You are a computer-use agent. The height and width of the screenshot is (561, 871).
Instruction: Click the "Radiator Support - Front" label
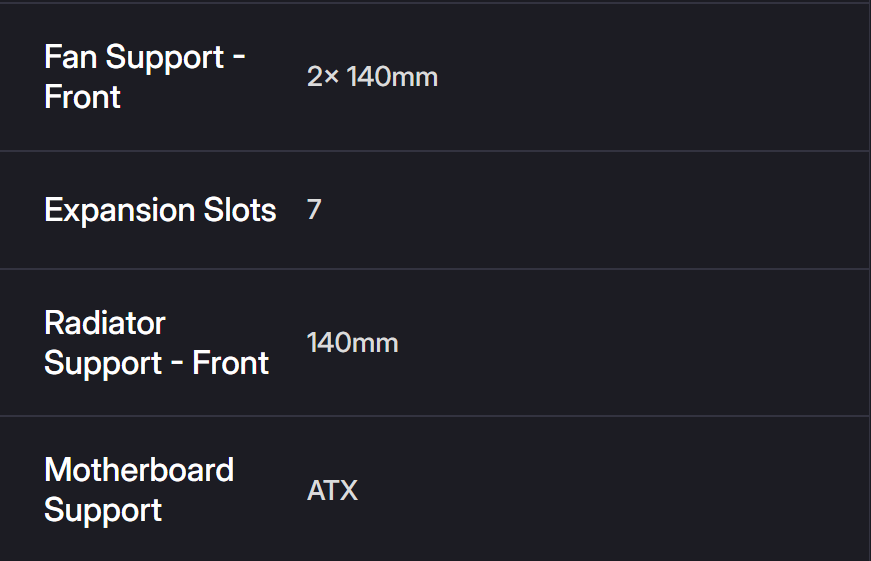coord(156,343)
